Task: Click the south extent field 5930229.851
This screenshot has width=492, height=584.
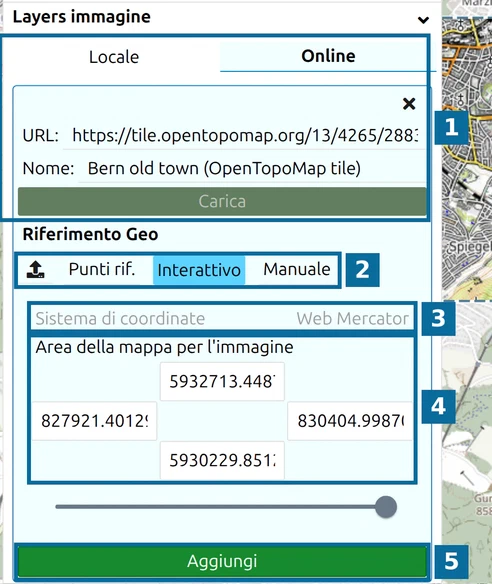Action: click(222, 460)
